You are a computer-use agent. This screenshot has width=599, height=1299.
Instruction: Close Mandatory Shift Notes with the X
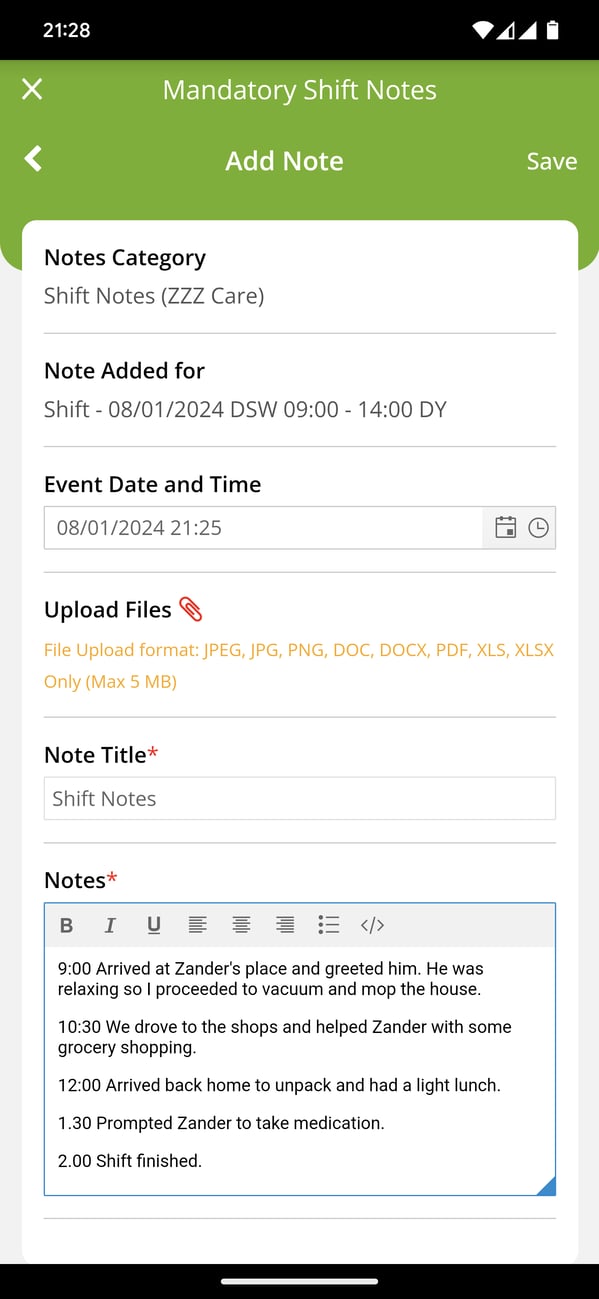pyautogui.click(x=31, y=89)
